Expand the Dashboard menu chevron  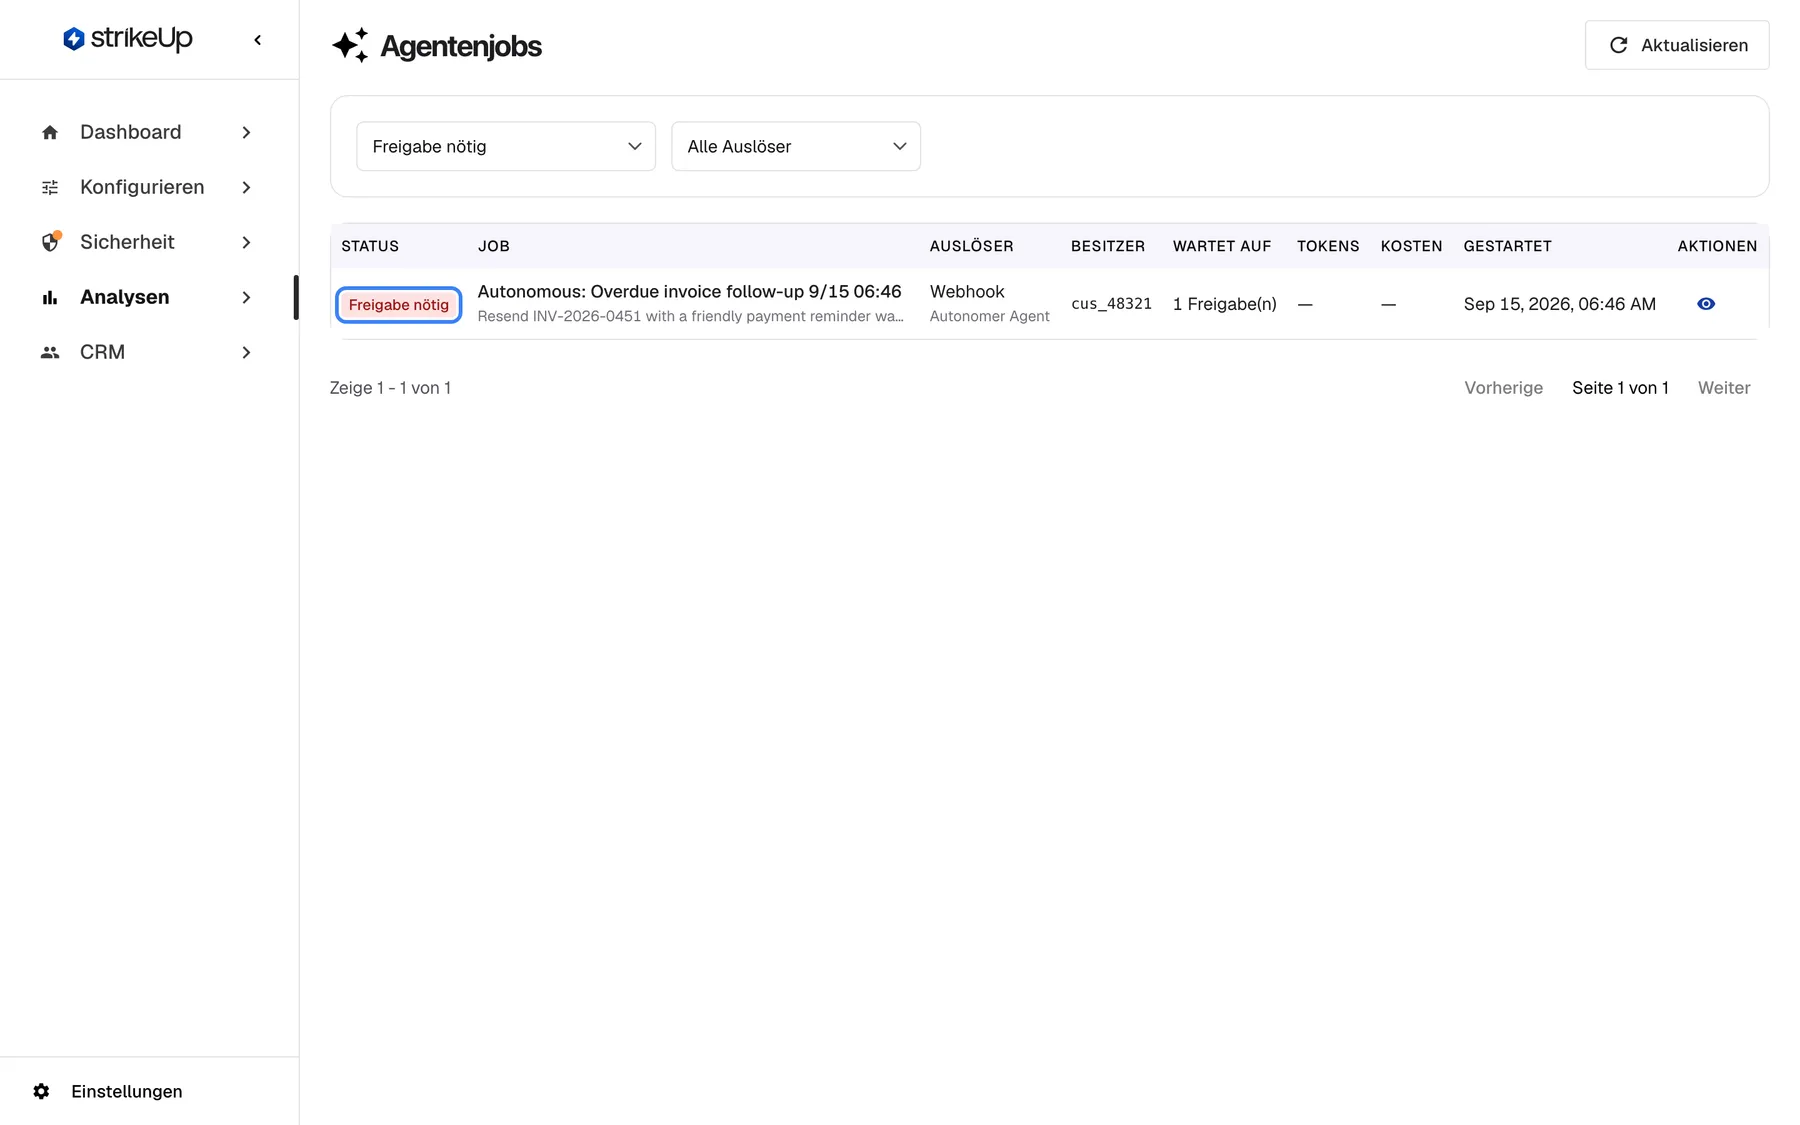point(246,133)
